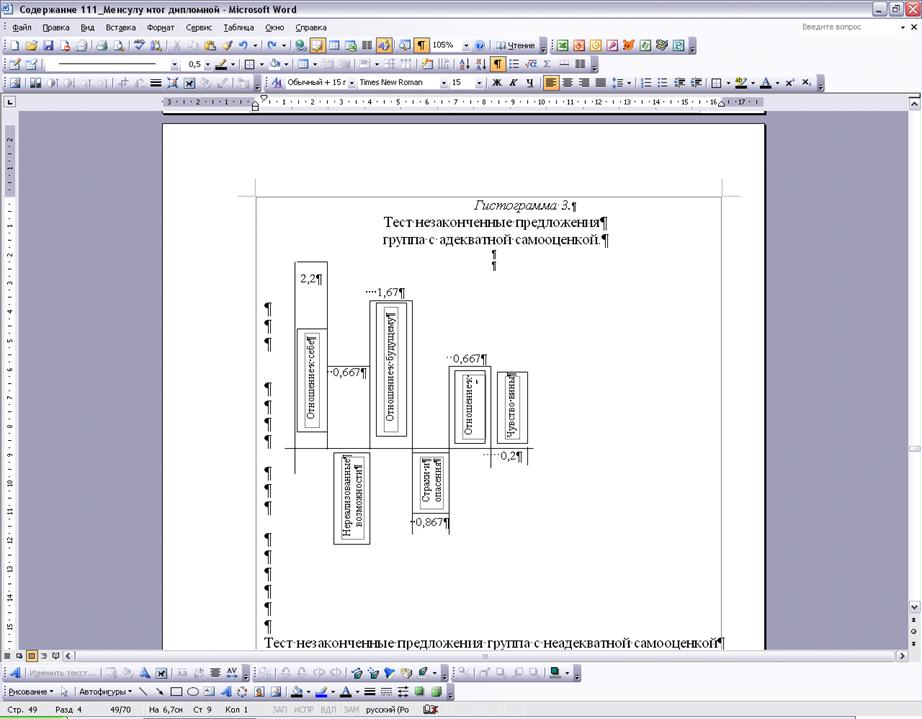
Task: Open the Формат menu
Action: (x=160, y=28)
